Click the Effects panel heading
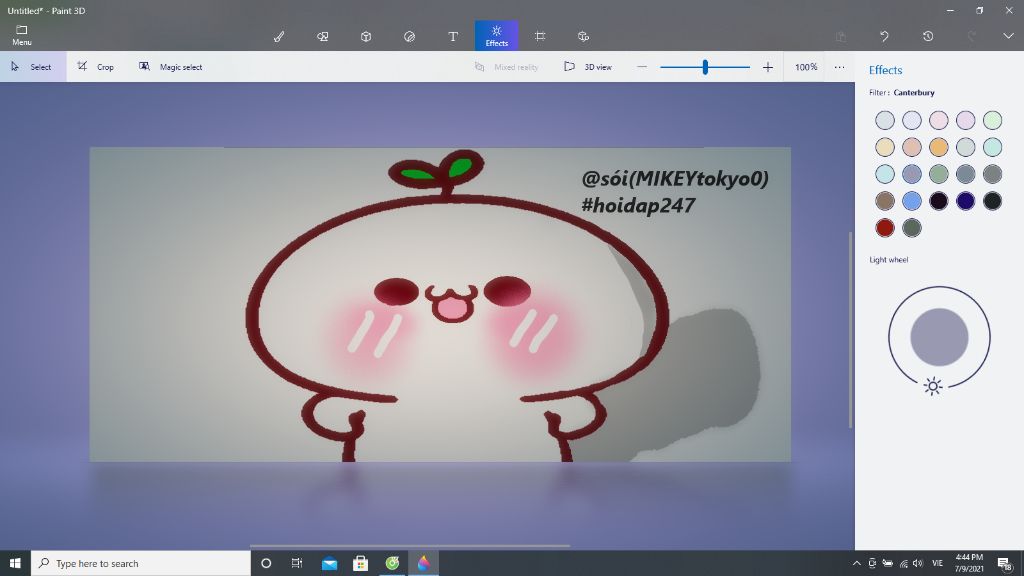Image resolution: width=1024 pixels, height=576 pixels. pyautogui.click(x=885, y=70)
